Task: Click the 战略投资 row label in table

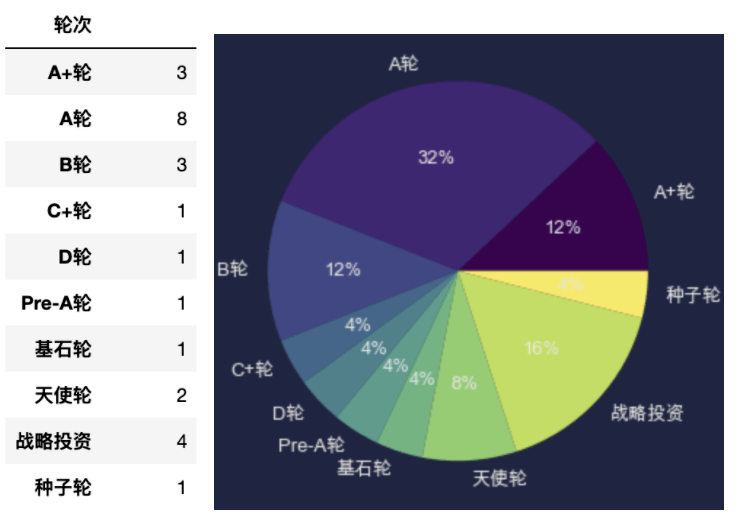Action: [53, 442]
